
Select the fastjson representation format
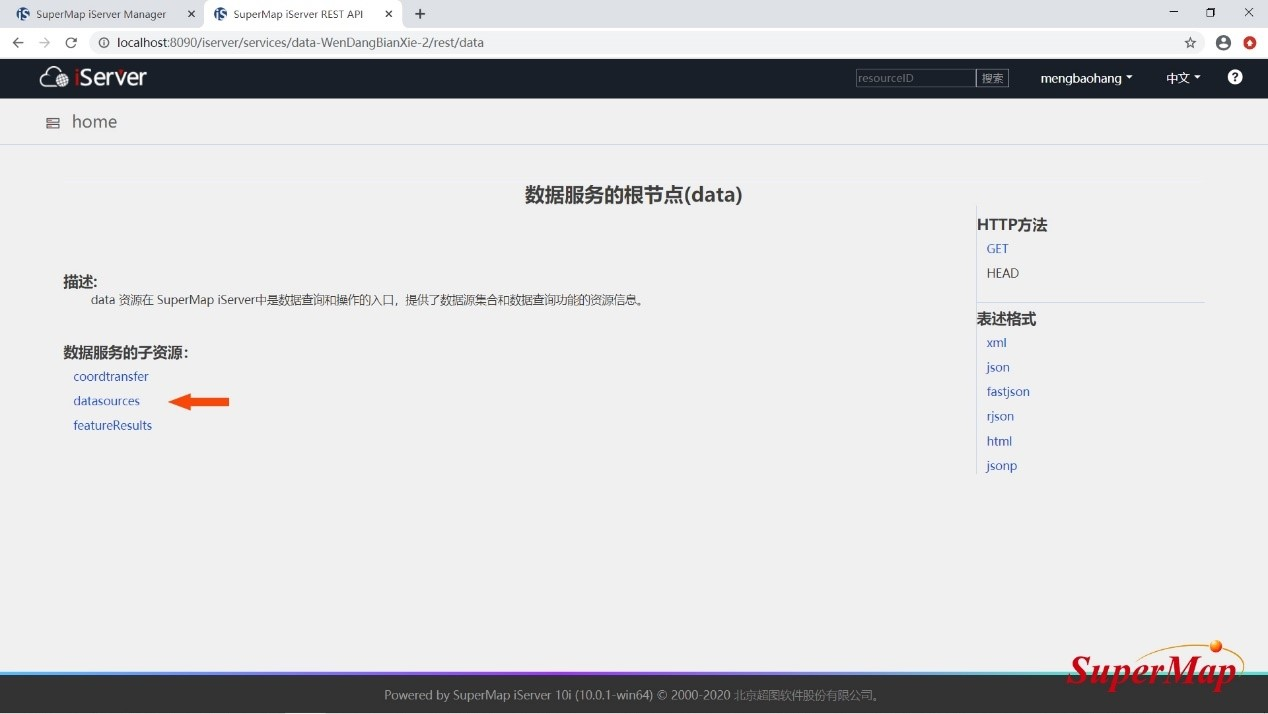(1008, 392)
